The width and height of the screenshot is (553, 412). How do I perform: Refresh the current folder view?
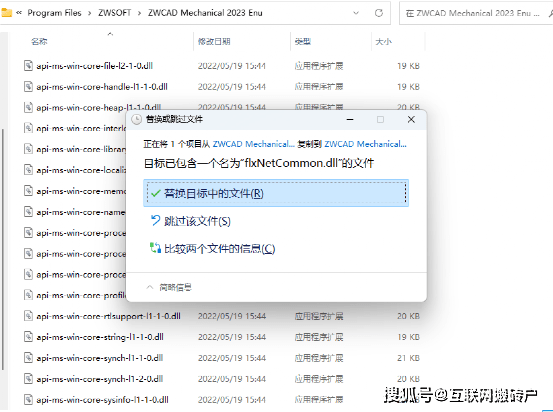pos(379,13)
